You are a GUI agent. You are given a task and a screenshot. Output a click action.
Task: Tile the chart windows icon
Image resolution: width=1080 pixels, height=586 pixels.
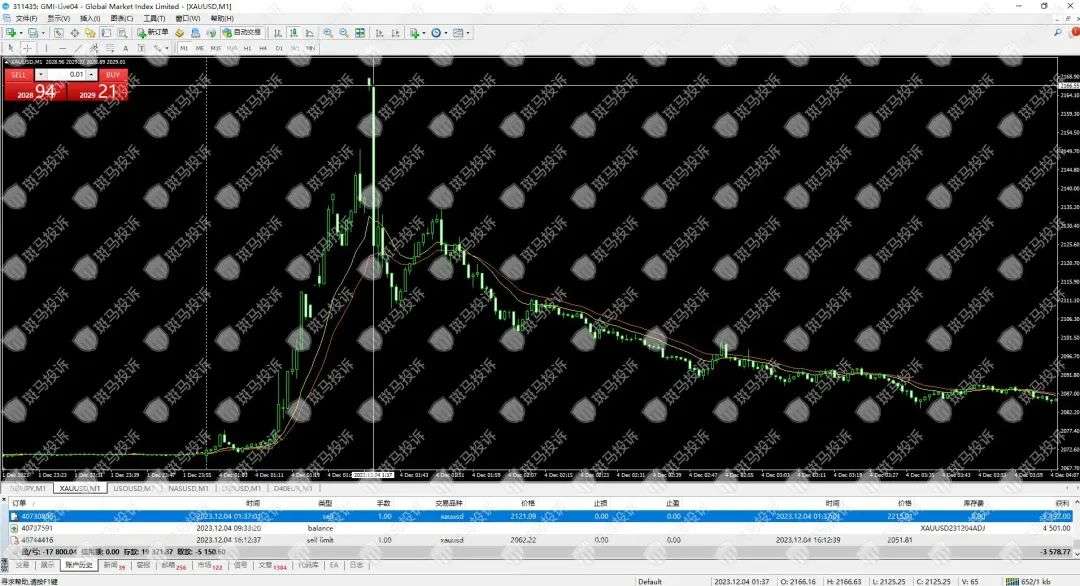[360, 32]
